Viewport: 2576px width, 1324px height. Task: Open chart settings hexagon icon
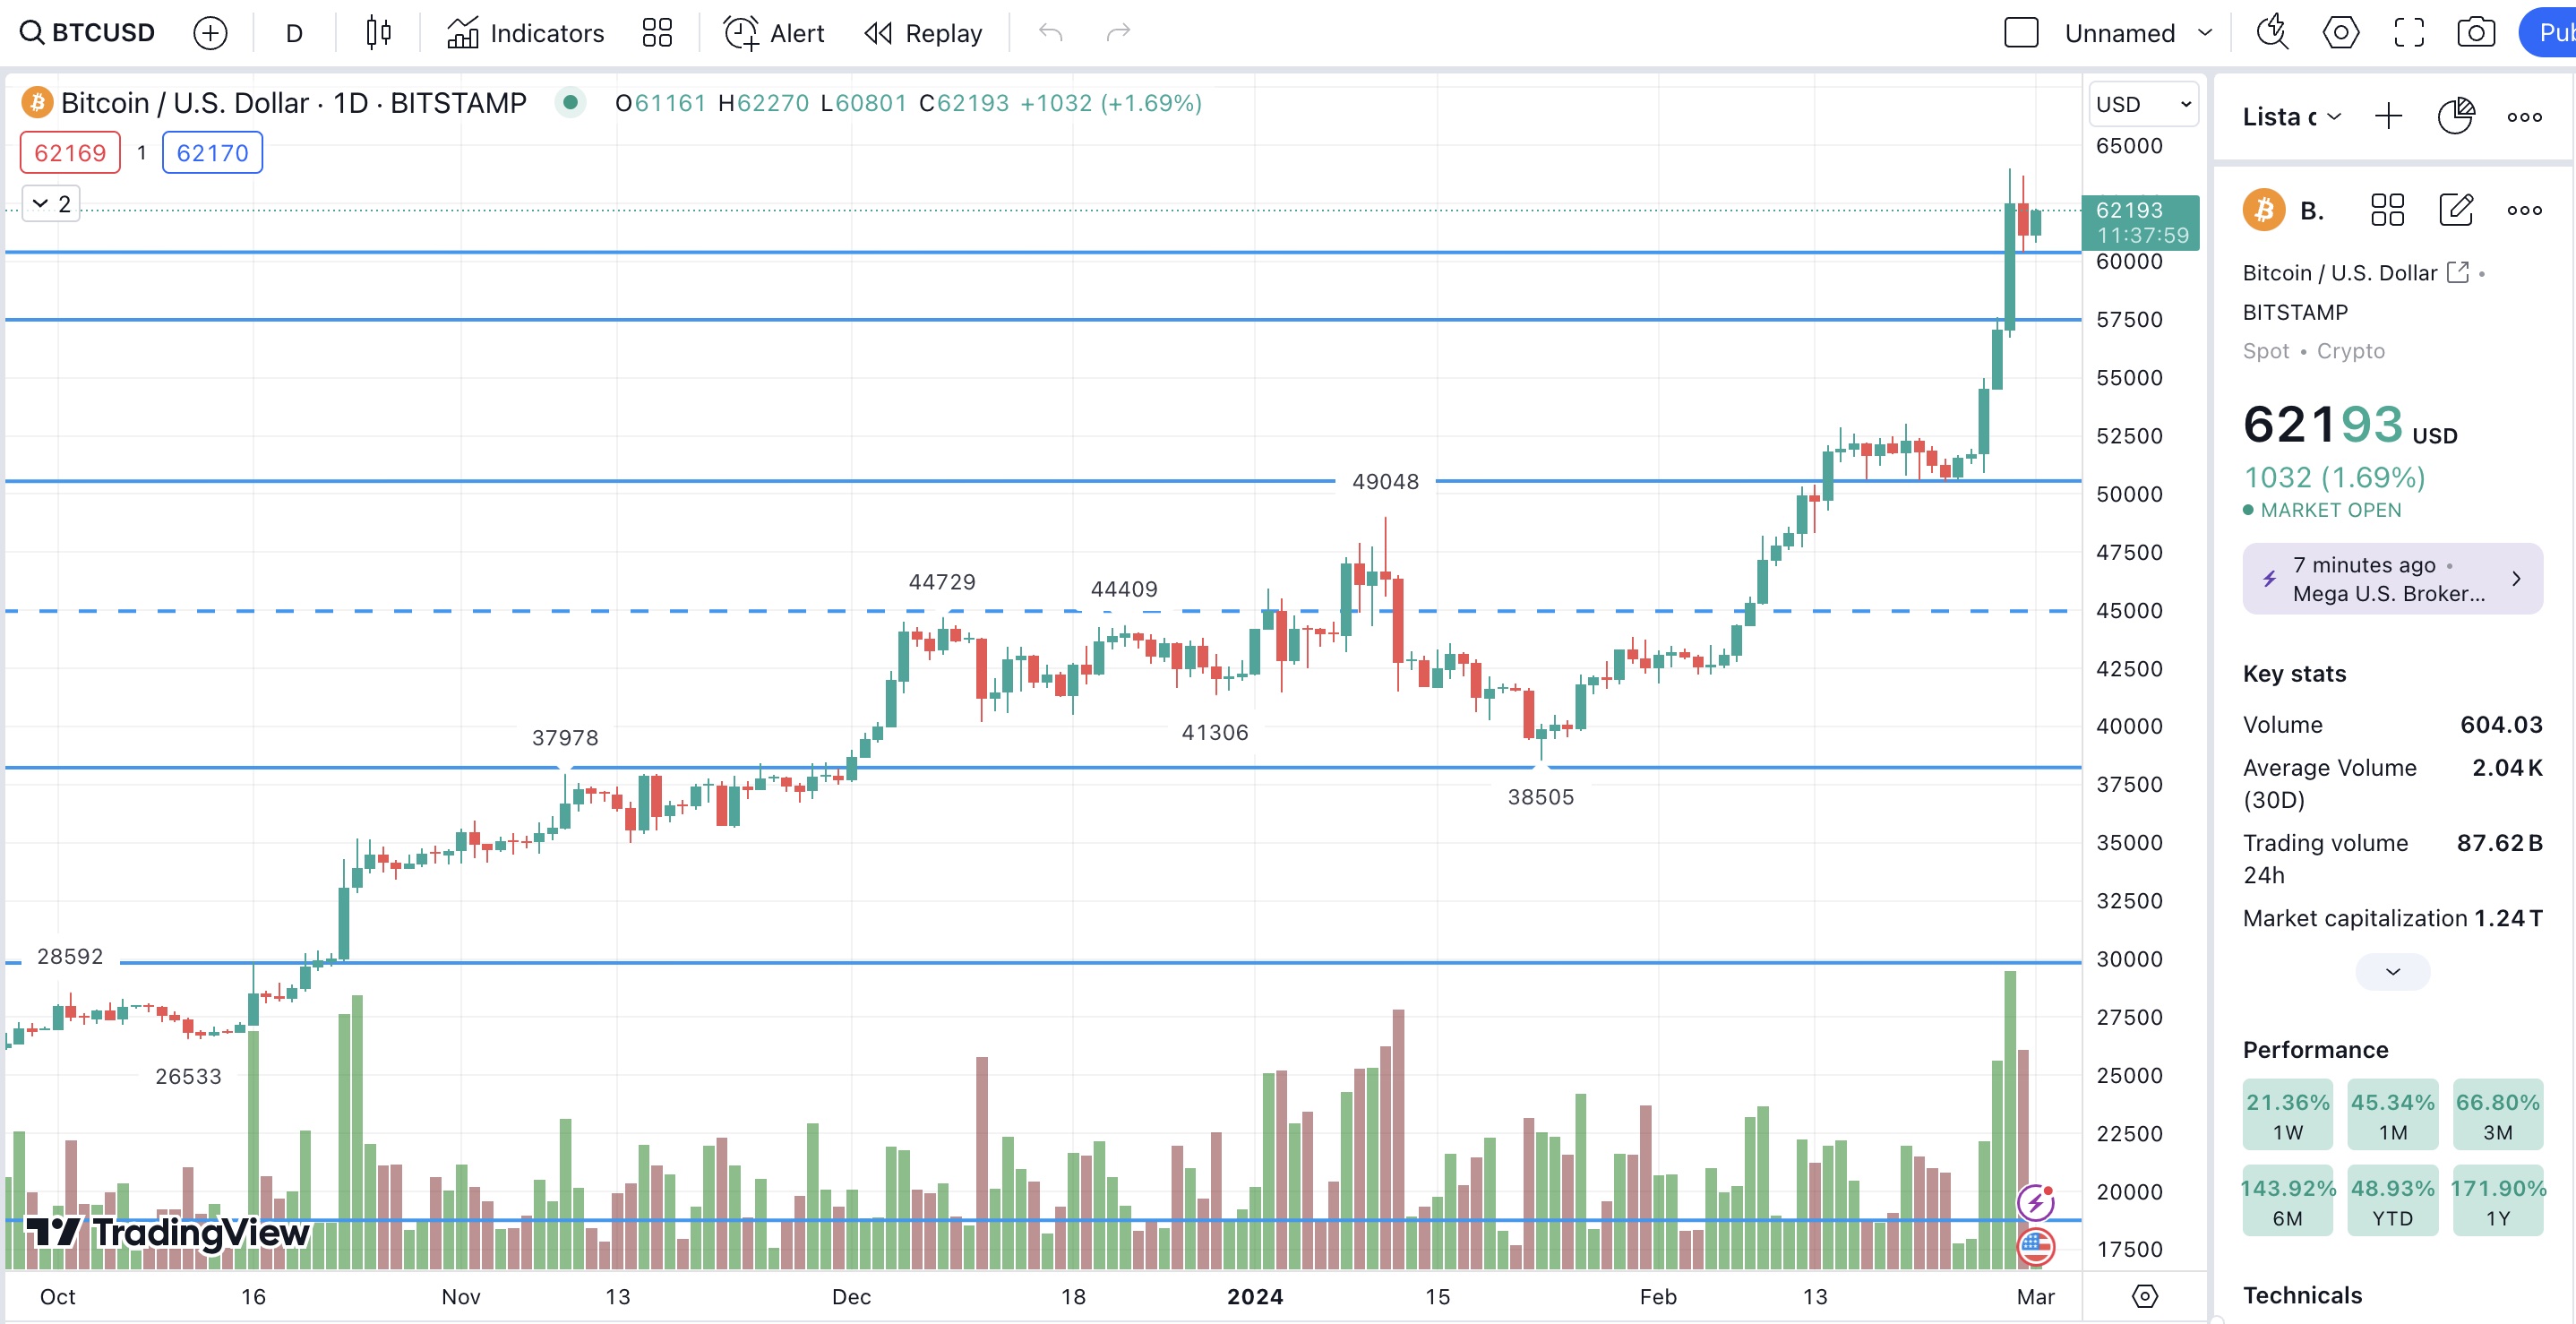[x=2340, y=33]
